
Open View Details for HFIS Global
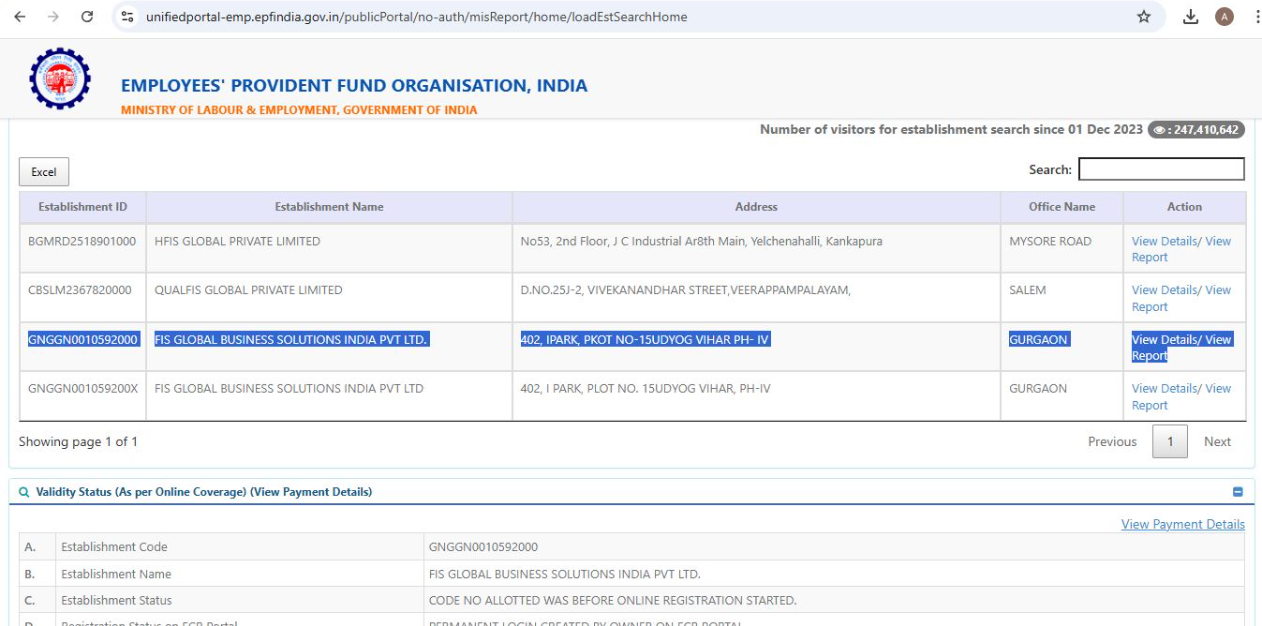pos(1164,241)
